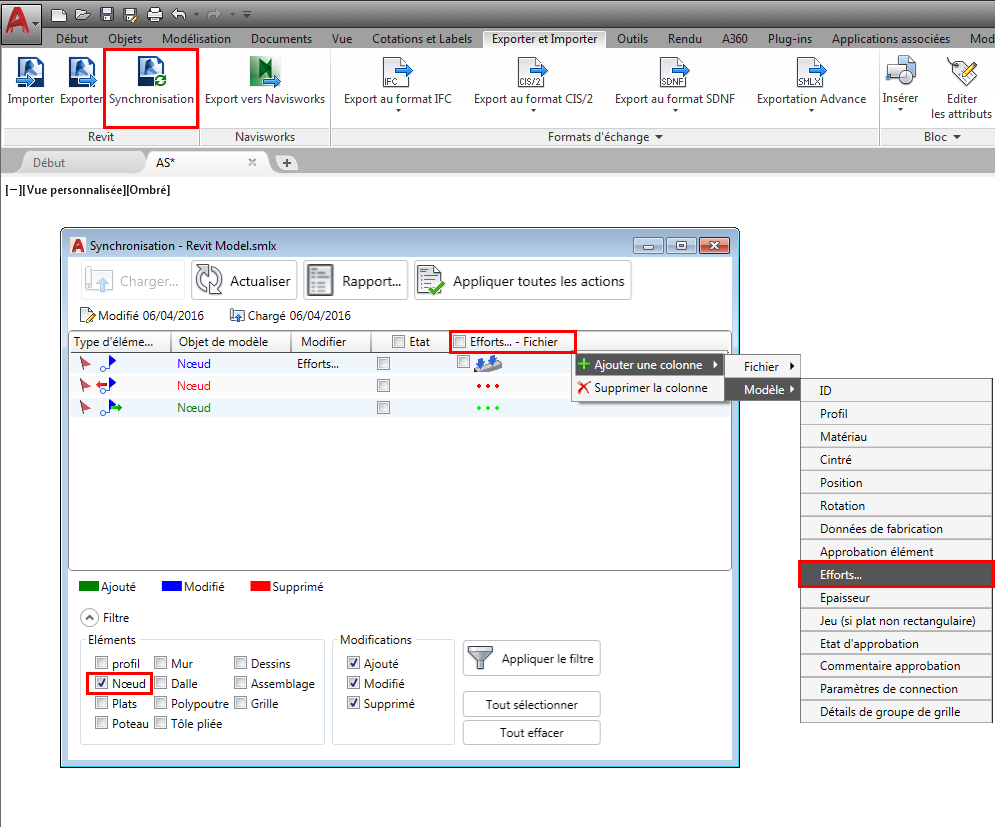The image size is (995, 827).
Task: Enable the Plats element filter checkbox
Action: click(102, 703)
